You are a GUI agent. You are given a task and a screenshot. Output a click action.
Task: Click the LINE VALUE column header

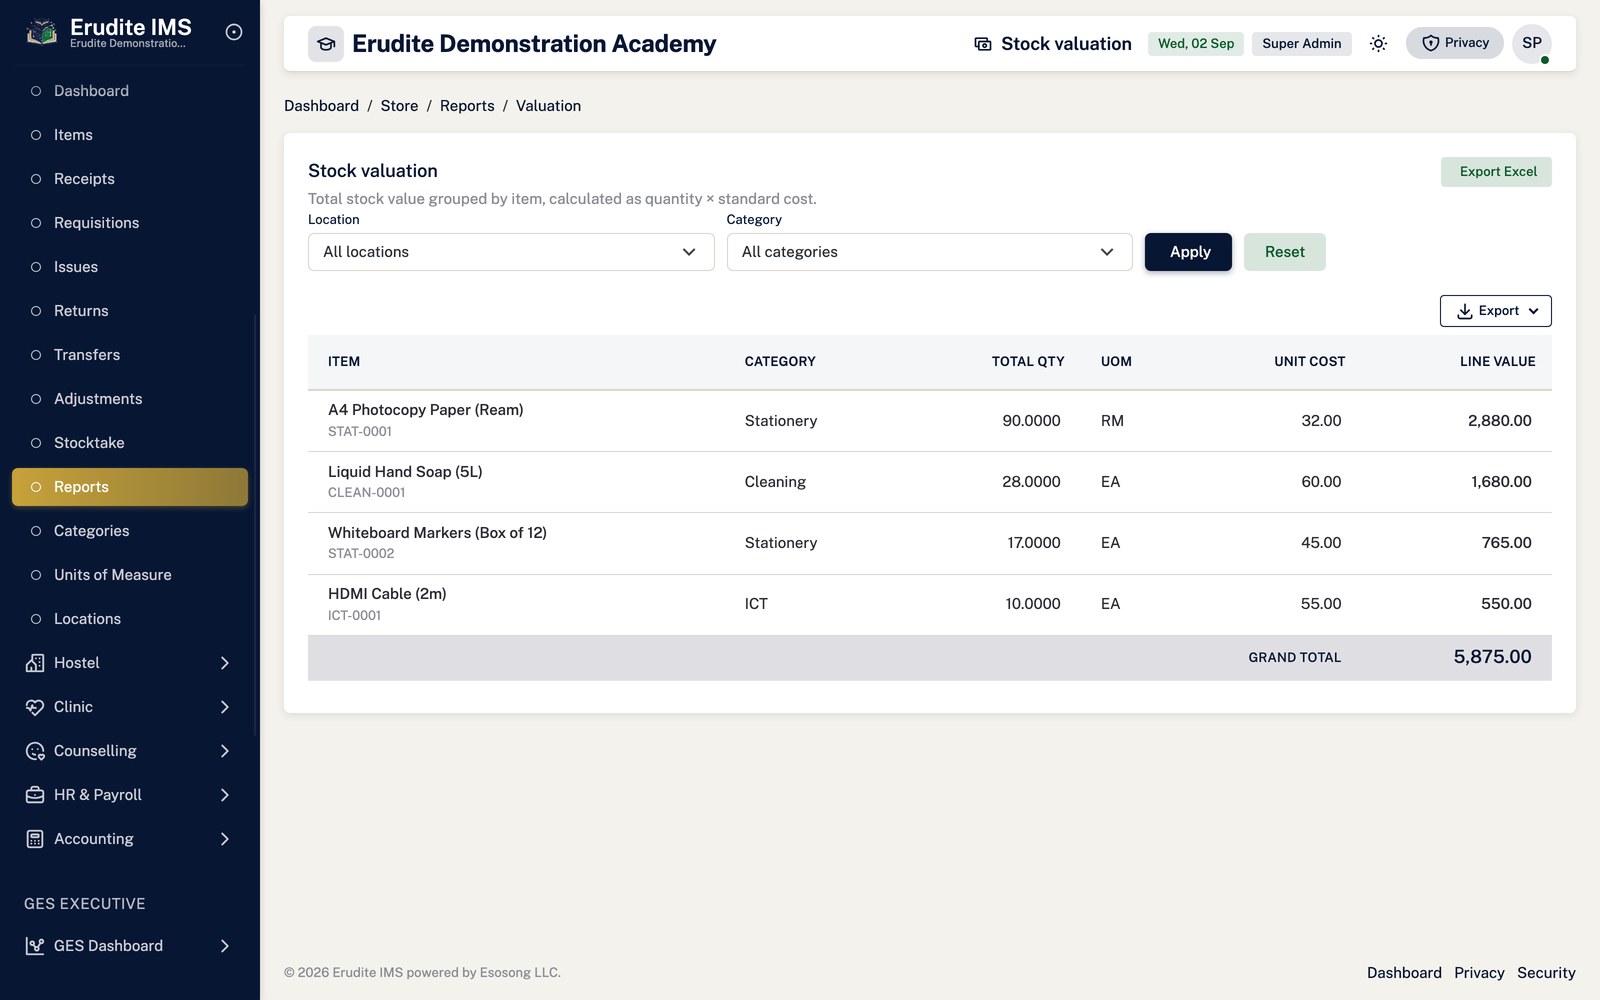[1497, 362]
